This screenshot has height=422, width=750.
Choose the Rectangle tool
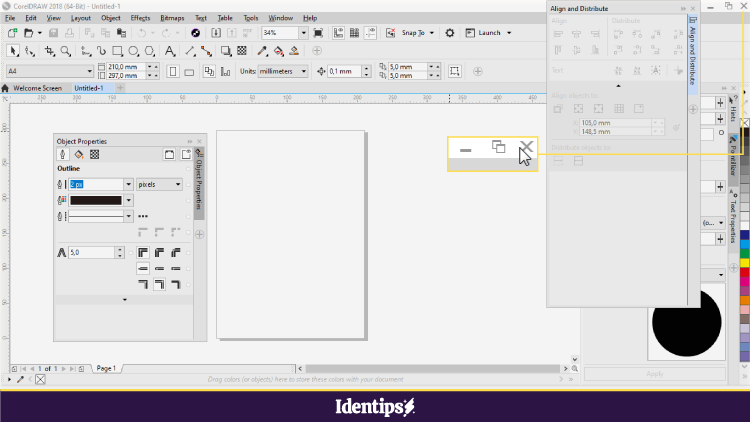point(118,51)
